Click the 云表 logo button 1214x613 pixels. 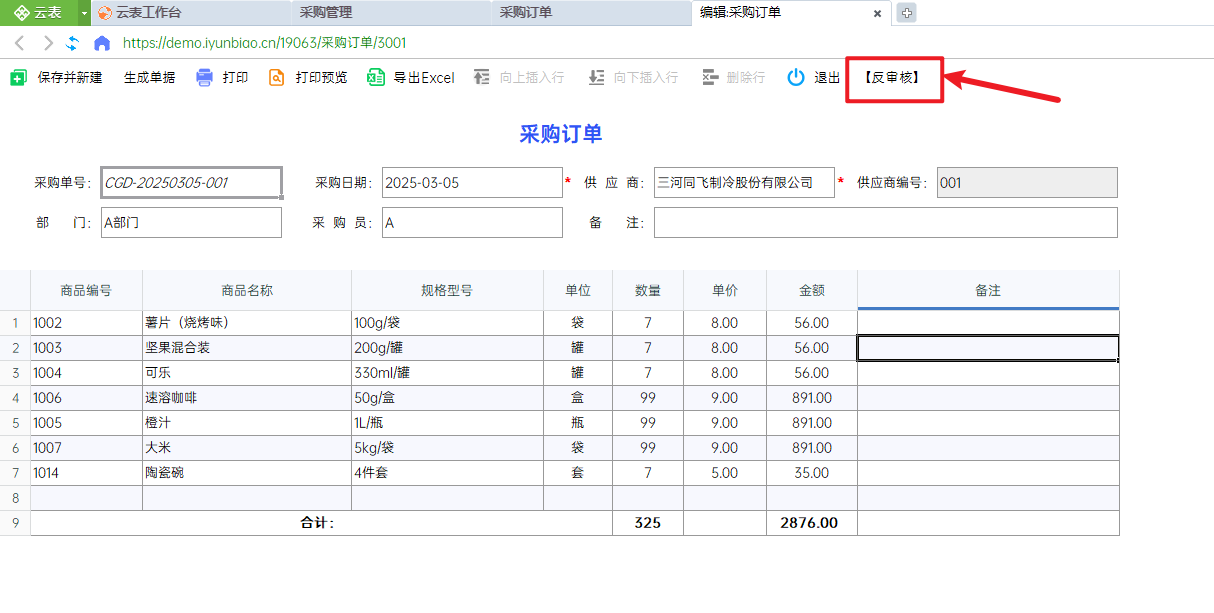click(39, 13)
